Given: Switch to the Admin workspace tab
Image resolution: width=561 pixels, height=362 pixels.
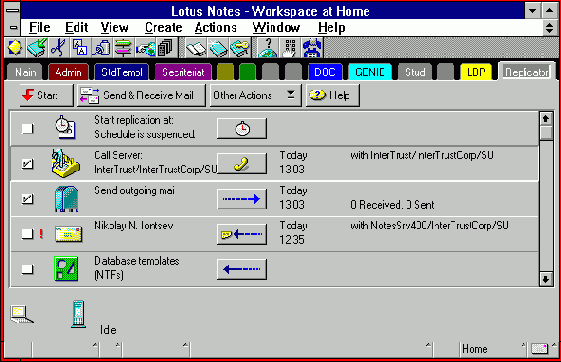Looking at the screenshot, I should 68,72.
